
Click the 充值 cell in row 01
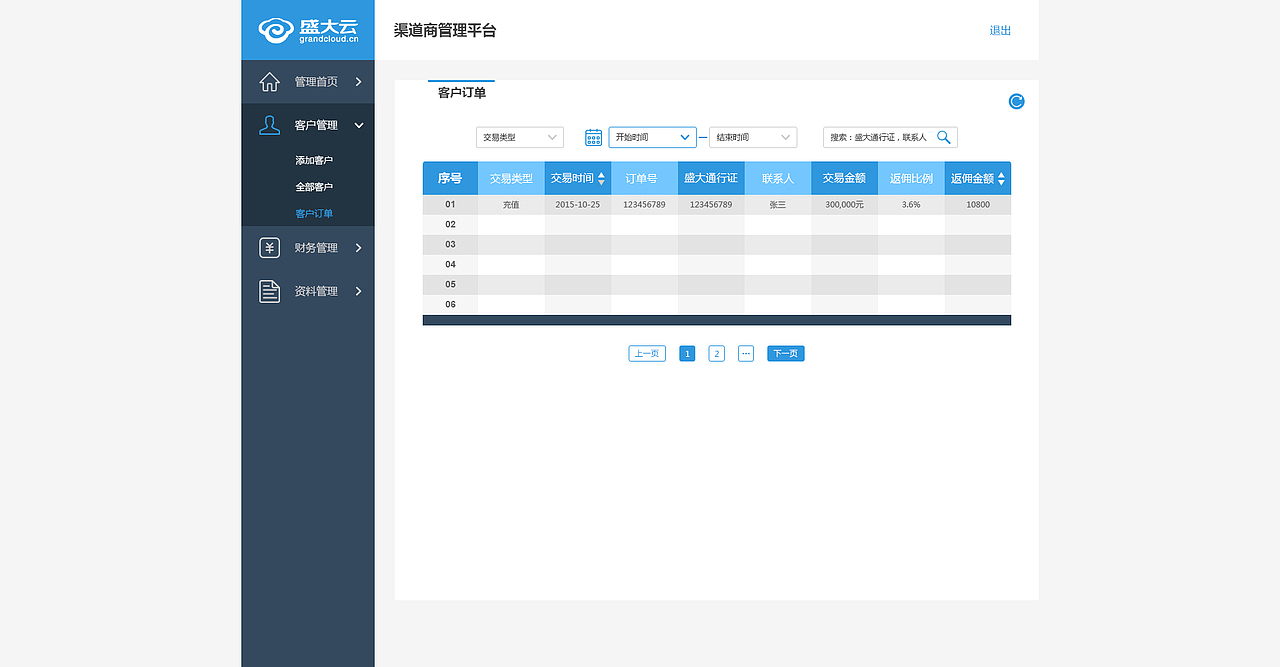511,204
